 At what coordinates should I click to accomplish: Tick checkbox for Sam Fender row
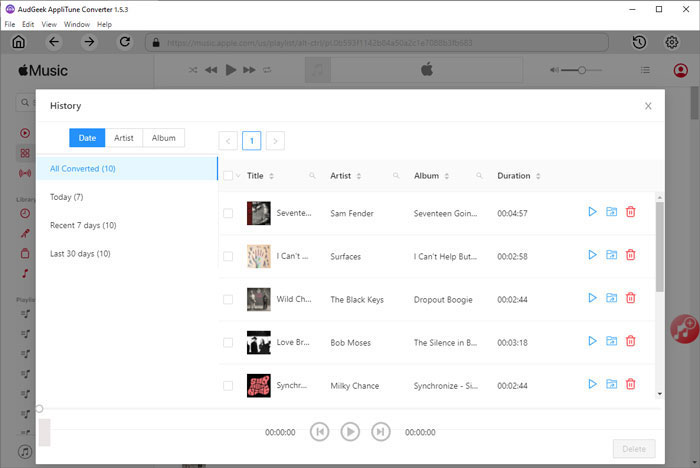pos(228,213)
